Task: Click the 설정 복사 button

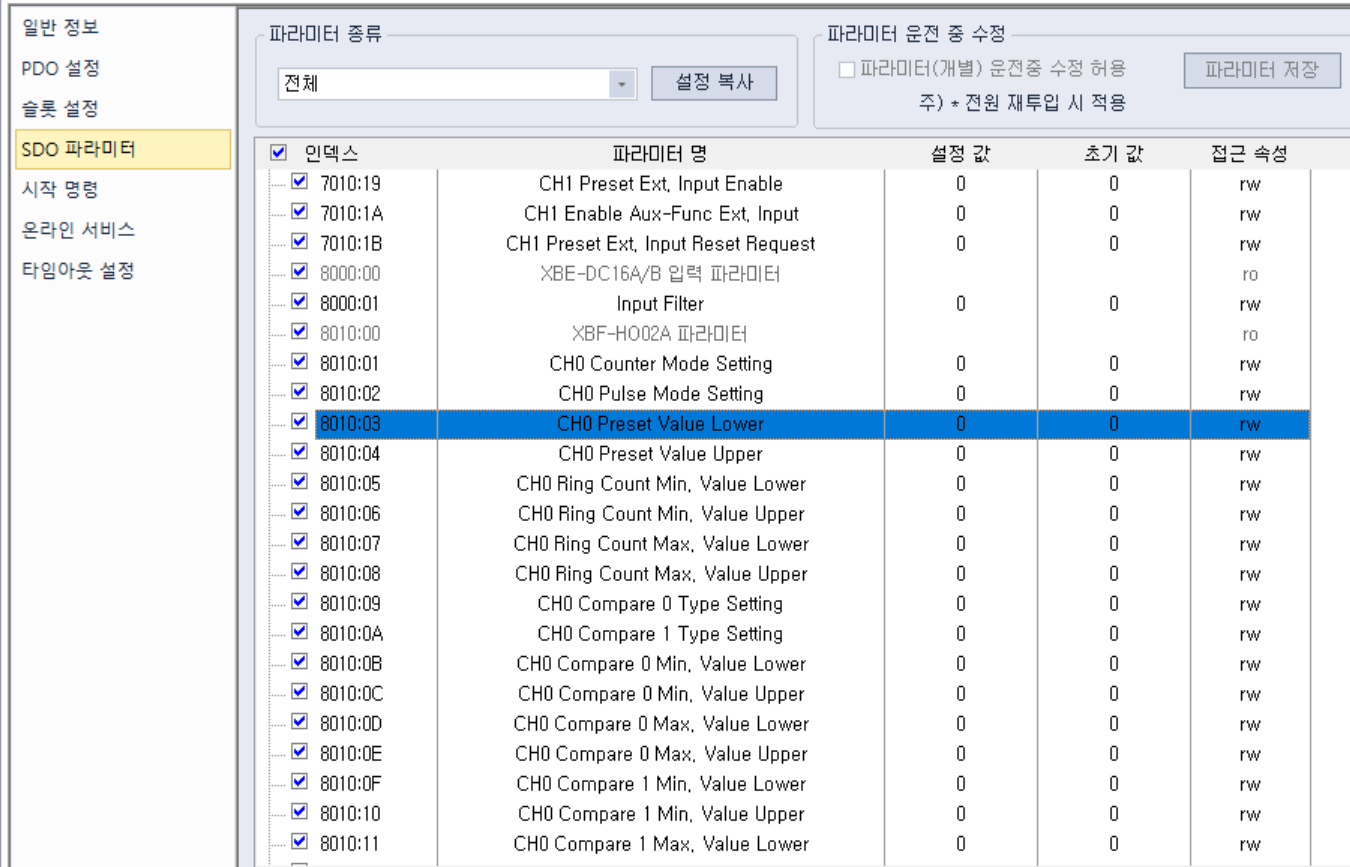Action: point(714,83)
